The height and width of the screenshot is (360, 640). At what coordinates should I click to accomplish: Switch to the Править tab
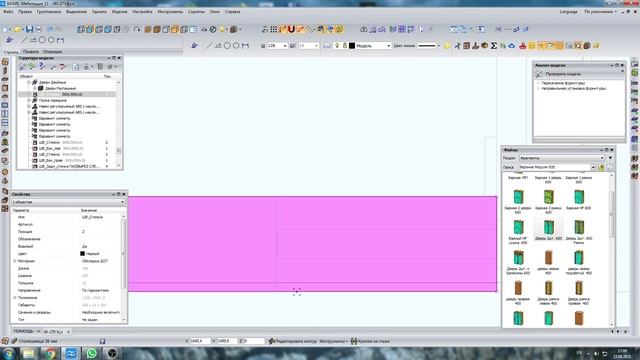point(30,52)
